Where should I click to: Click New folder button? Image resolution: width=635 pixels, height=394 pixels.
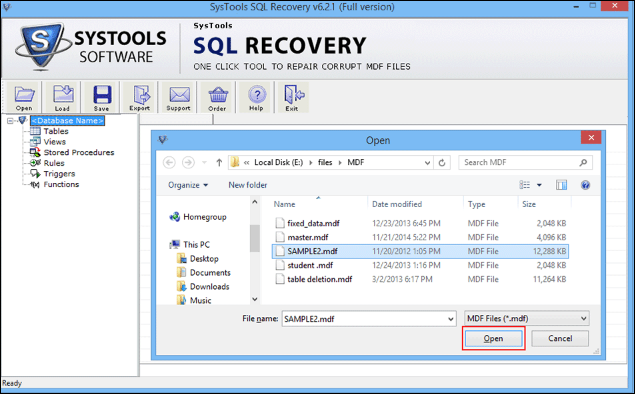click(x=247, y=185)
